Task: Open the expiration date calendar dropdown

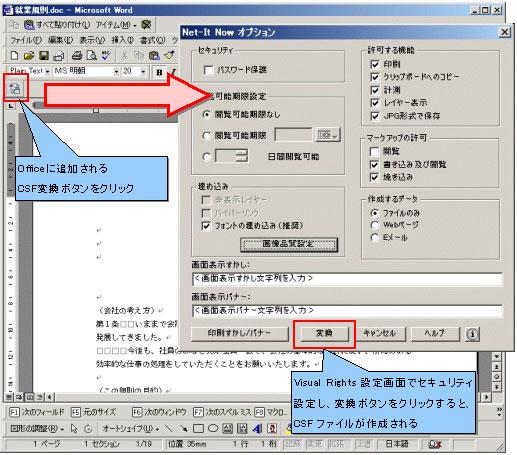Action: coord(328,135)
